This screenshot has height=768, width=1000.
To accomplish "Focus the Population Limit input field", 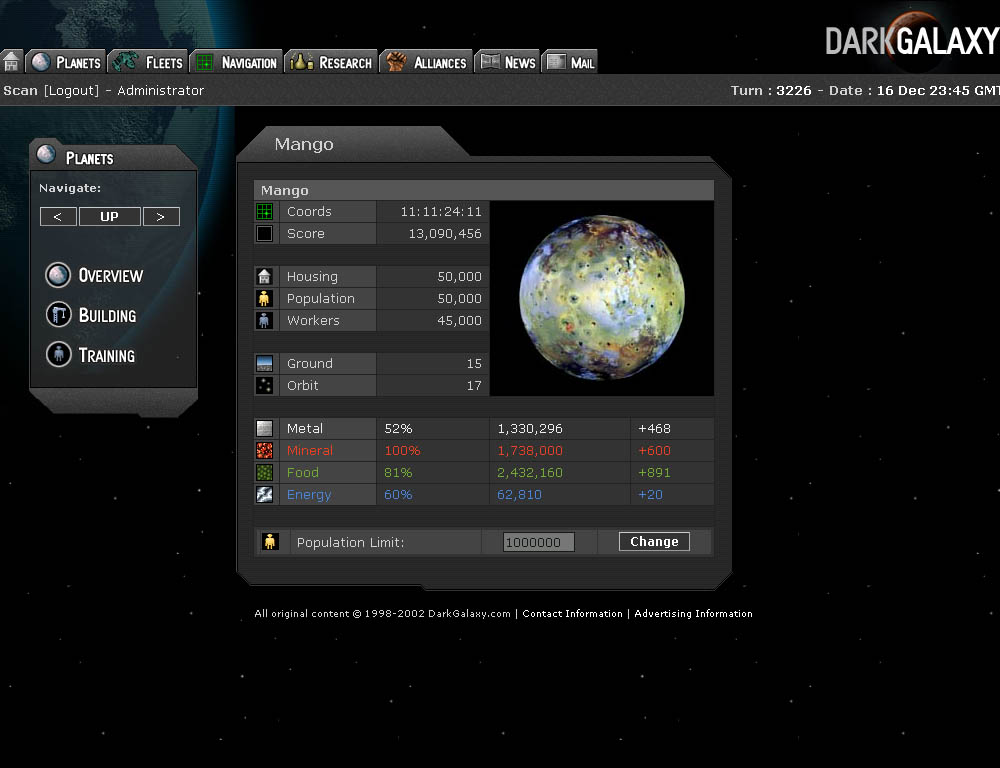I will tap(539, 542).
